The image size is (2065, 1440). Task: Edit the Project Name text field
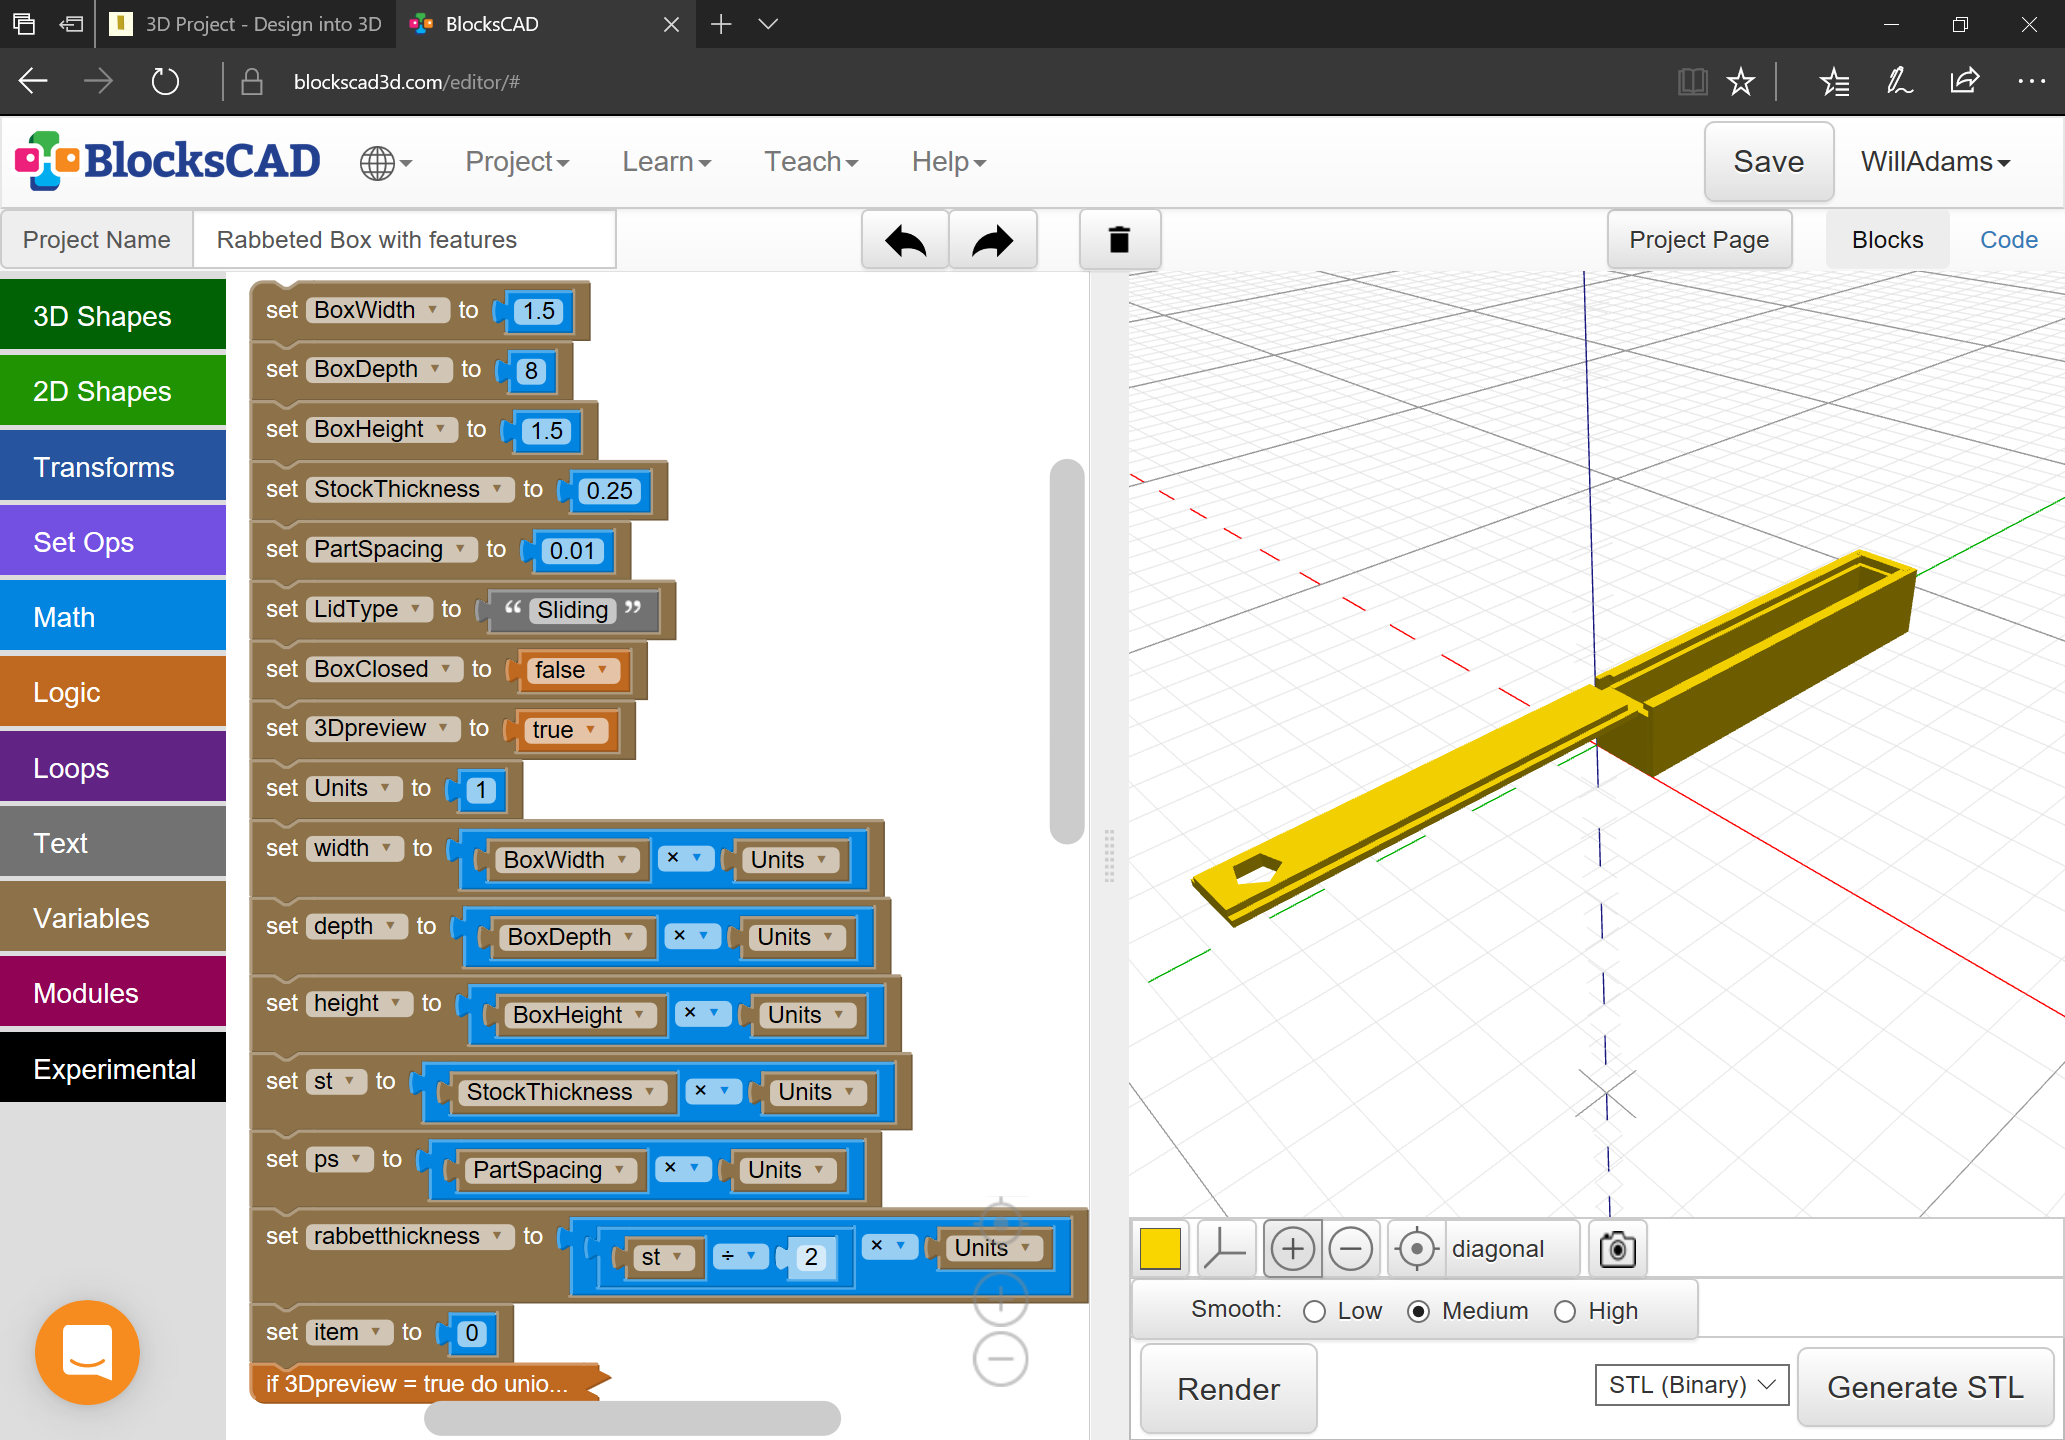pyautogui.click(x=404, y=240)
